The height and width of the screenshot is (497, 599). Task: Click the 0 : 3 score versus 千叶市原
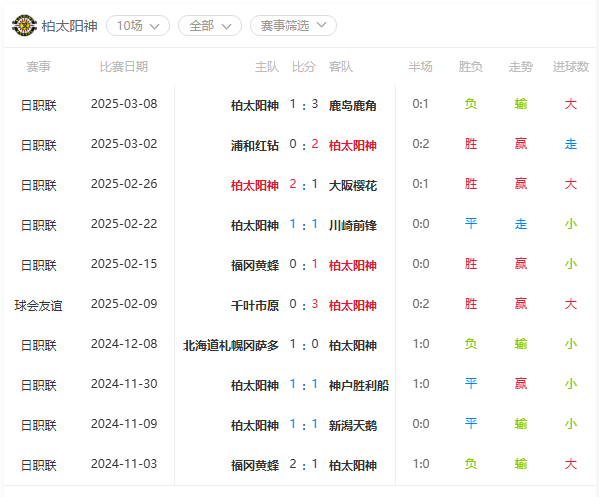(304, 304)
